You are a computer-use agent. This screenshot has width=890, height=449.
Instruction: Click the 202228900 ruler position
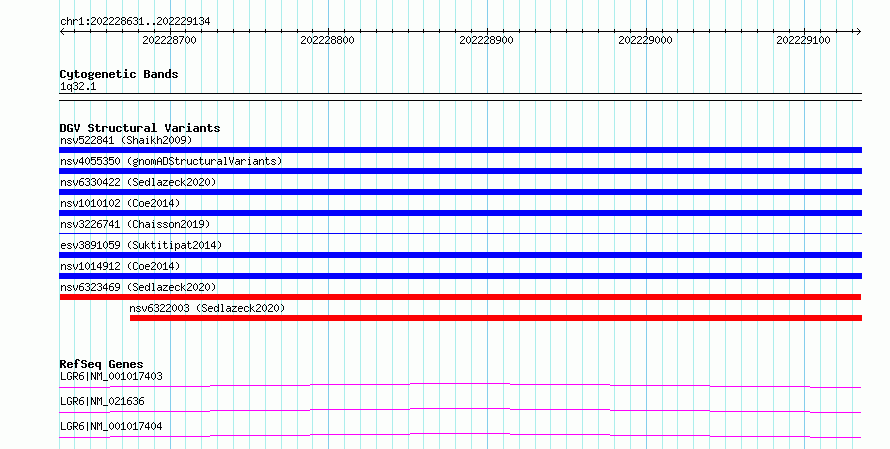tap(486, 40)
